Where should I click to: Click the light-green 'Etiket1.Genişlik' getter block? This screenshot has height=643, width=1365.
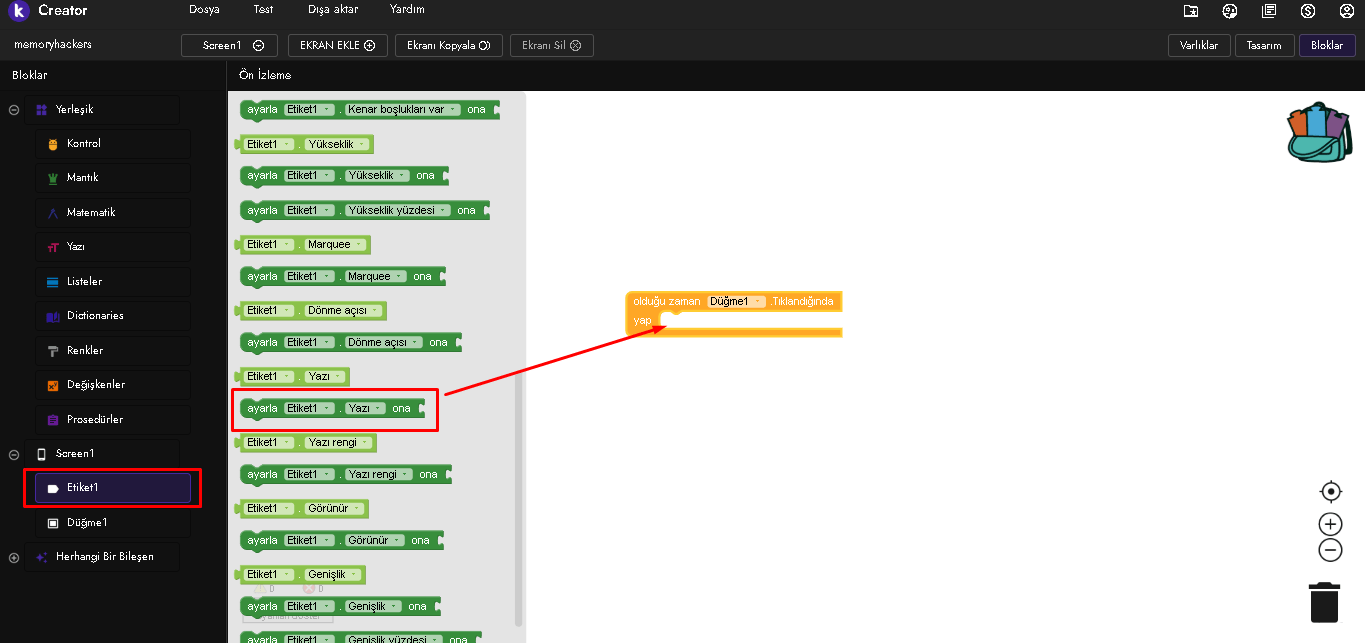point(302,574)
